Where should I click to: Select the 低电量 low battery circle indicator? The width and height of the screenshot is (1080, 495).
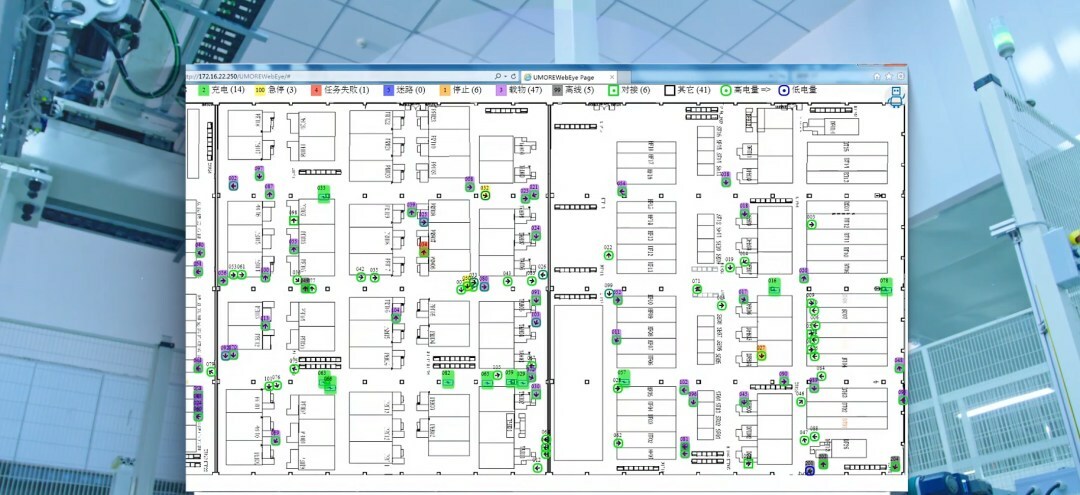click(783, 90)
